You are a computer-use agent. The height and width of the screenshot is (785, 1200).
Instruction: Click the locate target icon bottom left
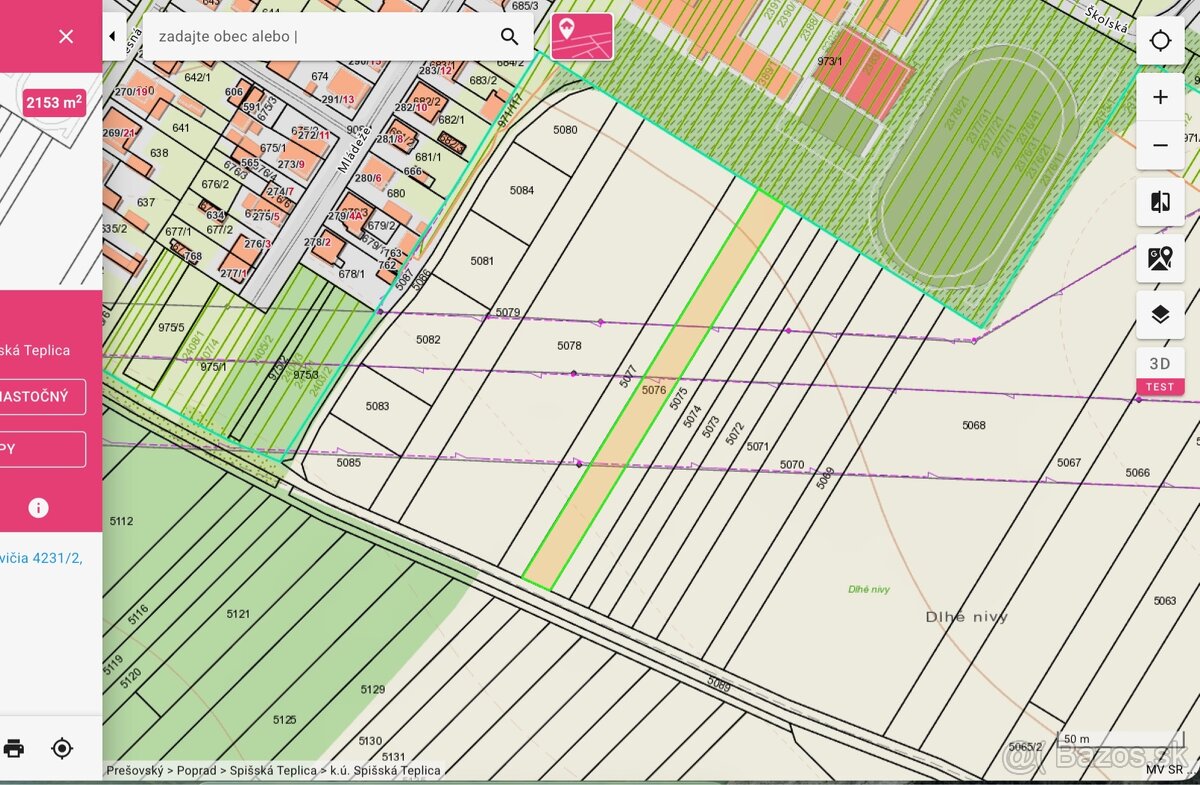tap(62, 748)
